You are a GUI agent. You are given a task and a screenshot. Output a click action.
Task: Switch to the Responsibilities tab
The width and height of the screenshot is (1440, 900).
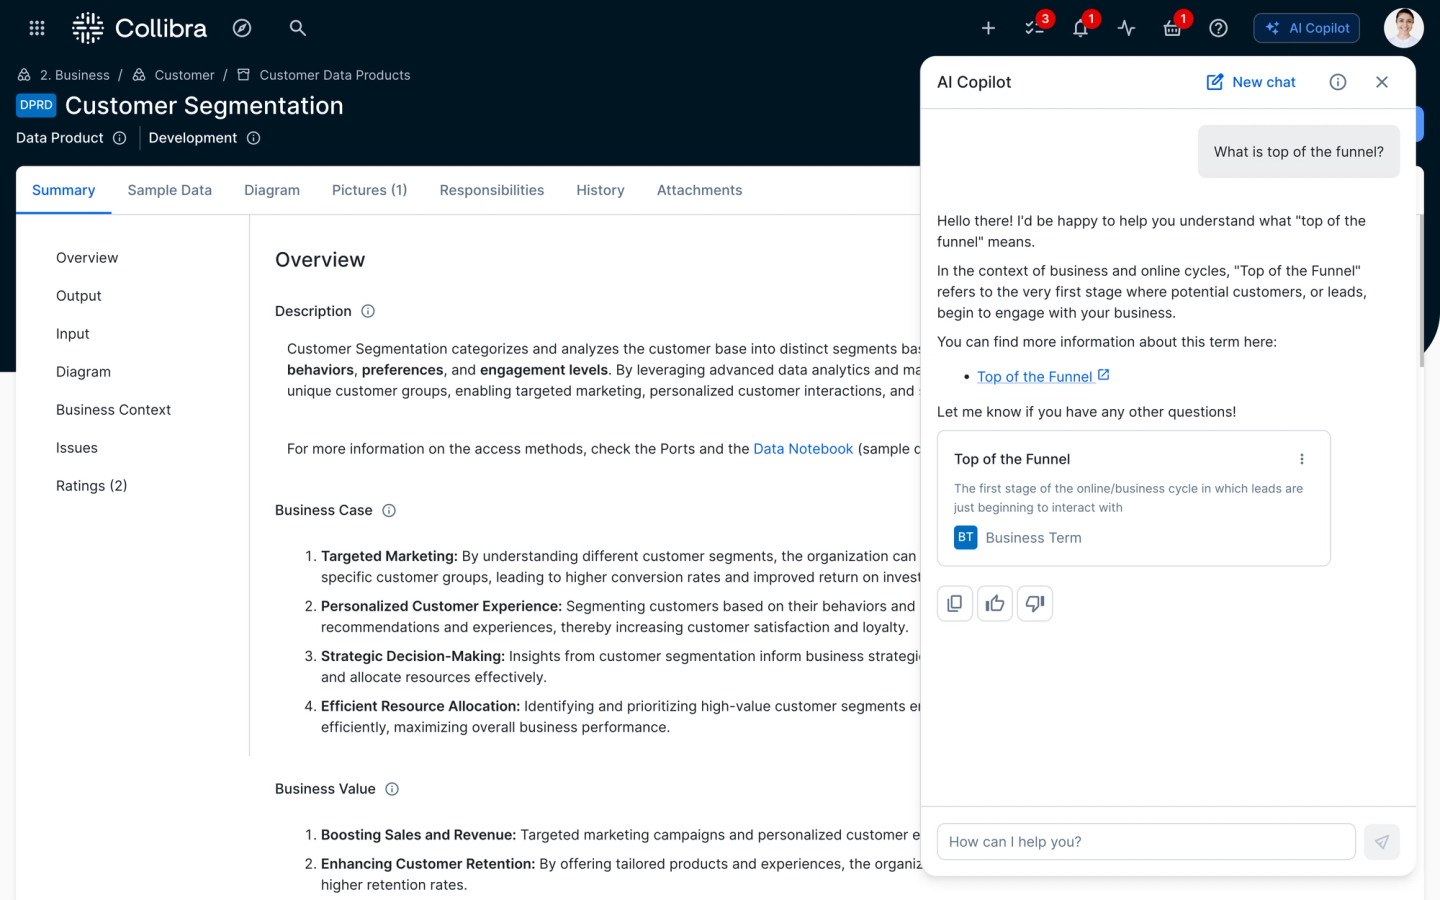tap(491, 190)
